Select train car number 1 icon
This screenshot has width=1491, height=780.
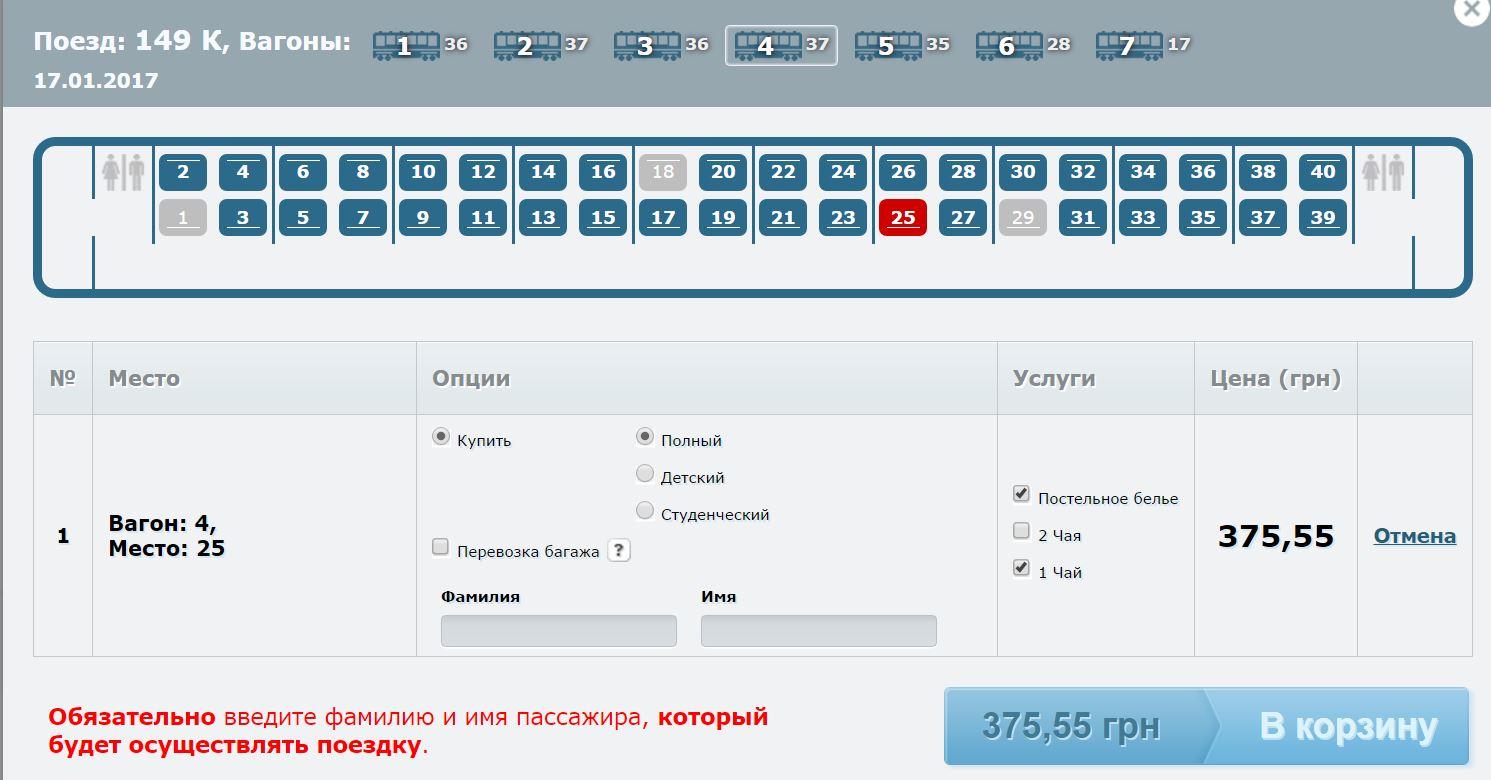(405, 45)
